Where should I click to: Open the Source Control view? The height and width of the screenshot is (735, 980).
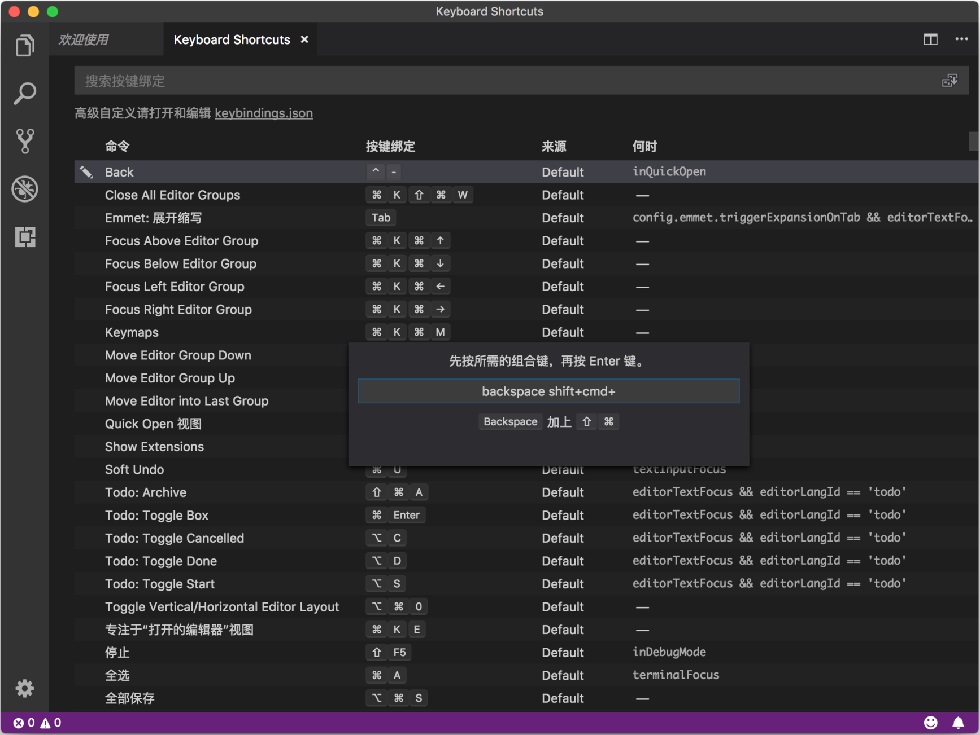[24, 141]
